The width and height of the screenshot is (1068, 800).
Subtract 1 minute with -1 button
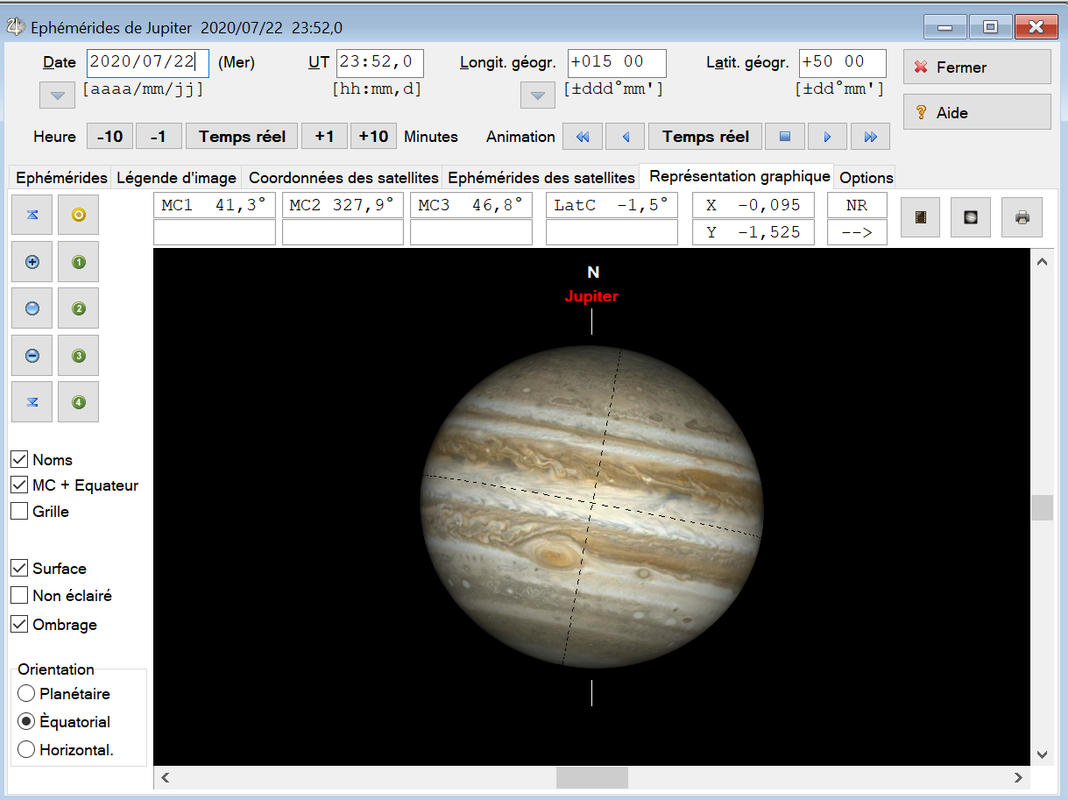[159, 137]
